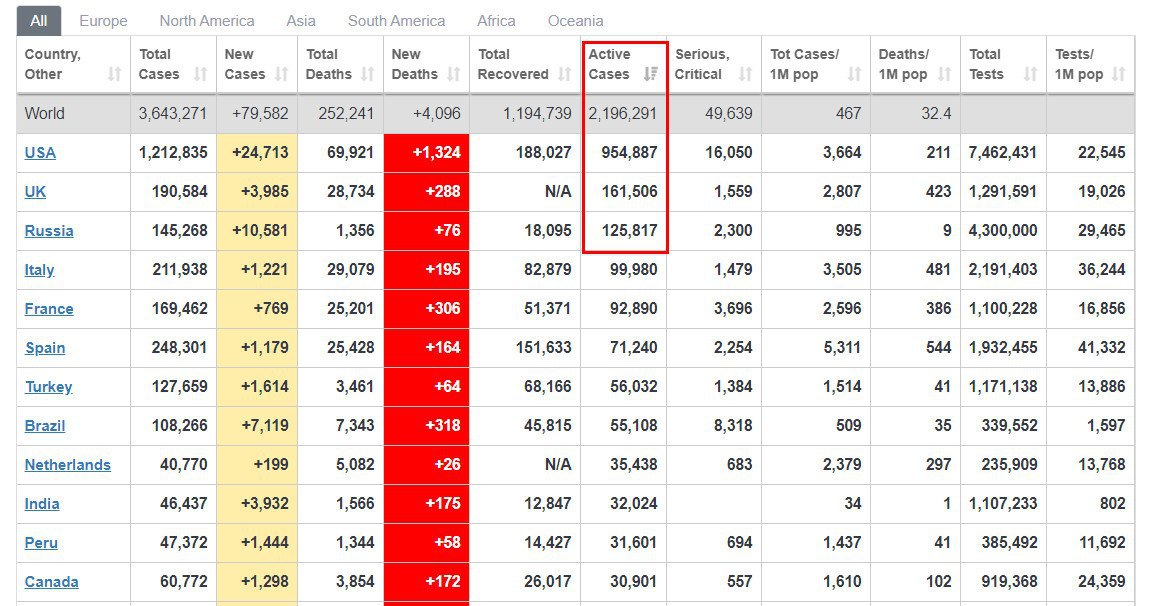Click the Total Cases column header text
1166x606 pixels.
159,64
